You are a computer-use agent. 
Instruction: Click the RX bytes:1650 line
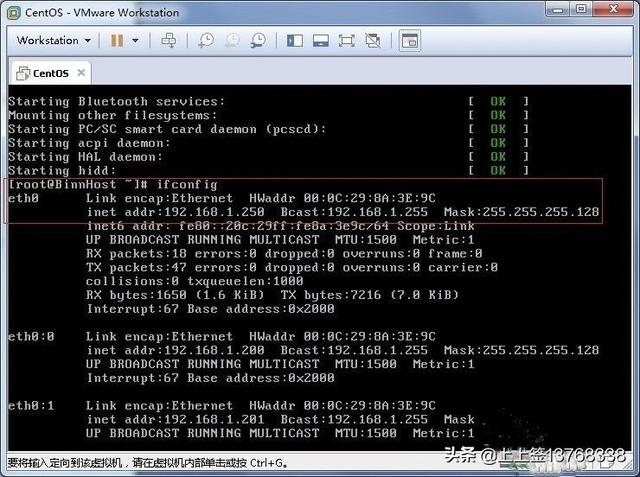click(272, 295)
